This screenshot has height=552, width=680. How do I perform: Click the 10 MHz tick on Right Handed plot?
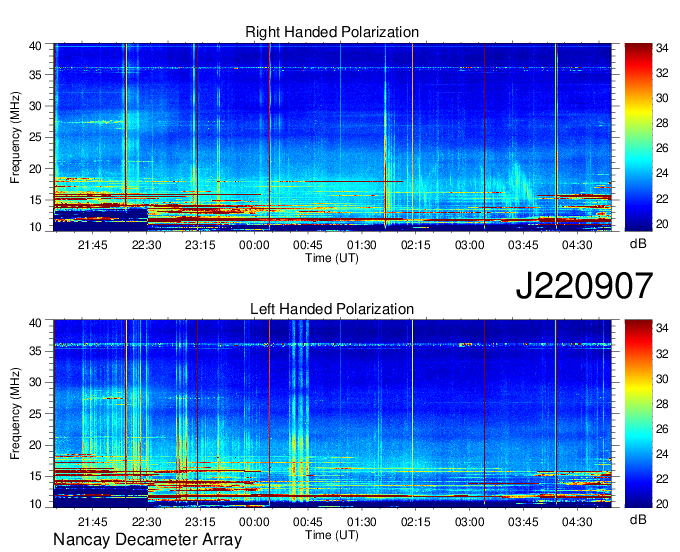pyautogui.click(x=35, y=227)
